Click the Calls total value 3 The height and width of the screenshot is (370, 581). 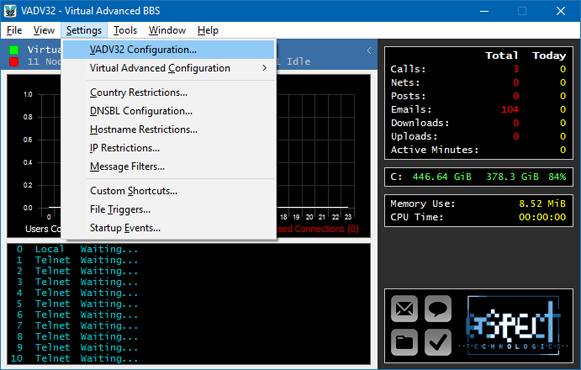click(516, 69)
